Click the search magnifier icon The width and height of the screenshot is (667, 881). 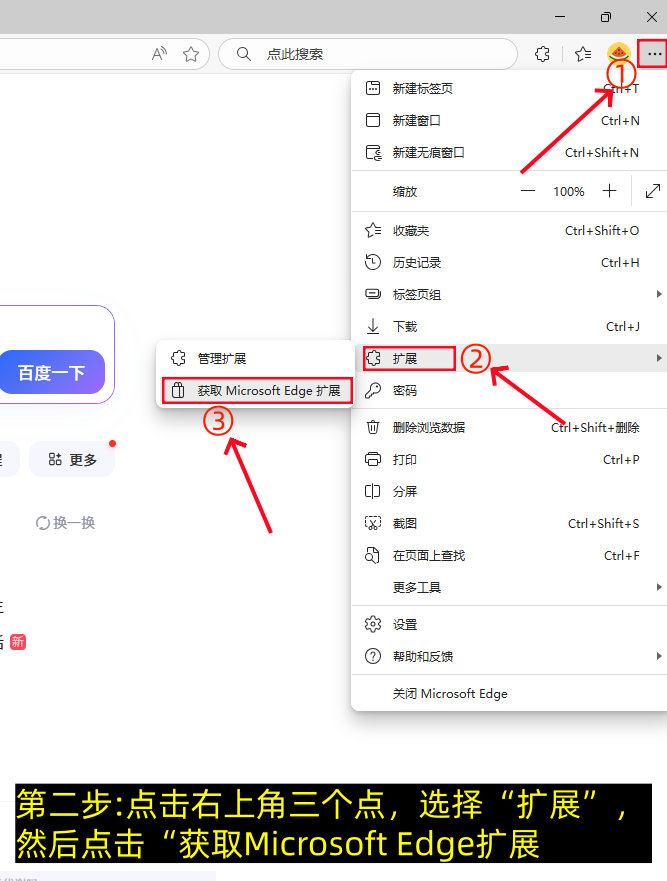(x=243, y=54)
